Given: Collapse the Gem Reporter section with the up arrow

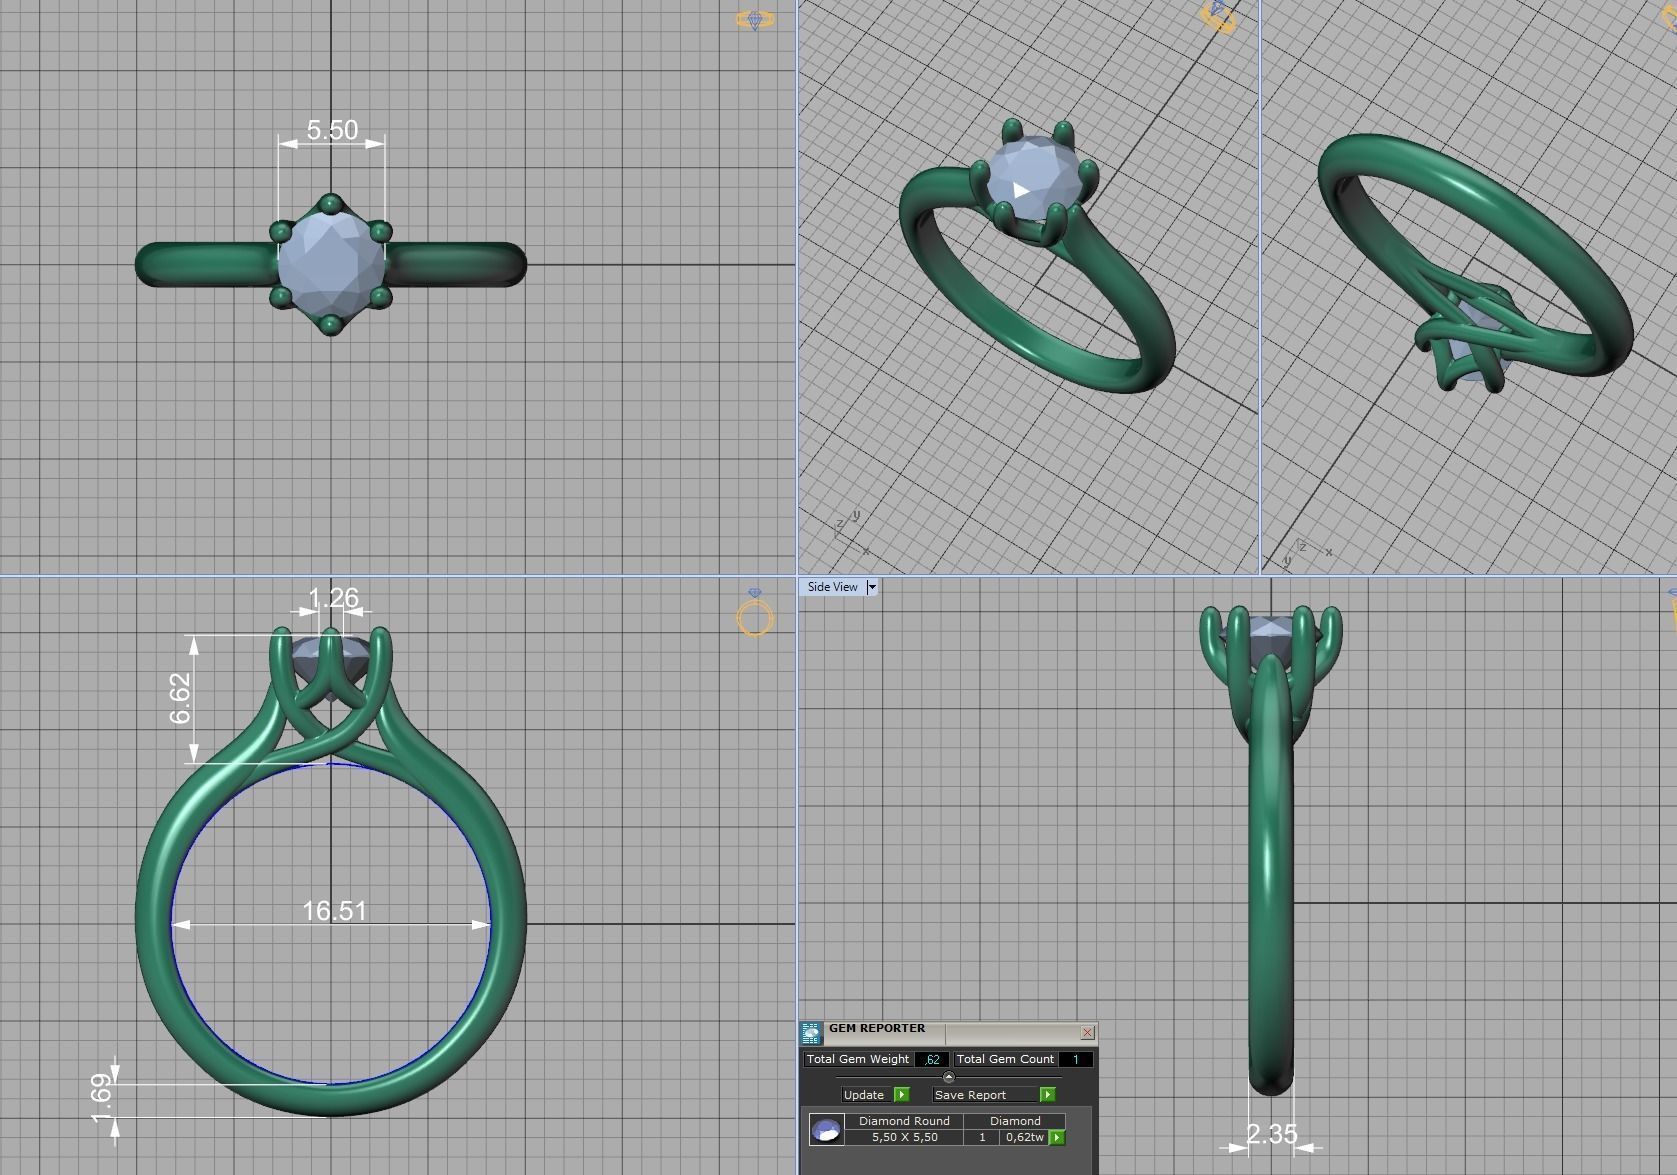Looking at the screenshot, I should coord(948,1077).
